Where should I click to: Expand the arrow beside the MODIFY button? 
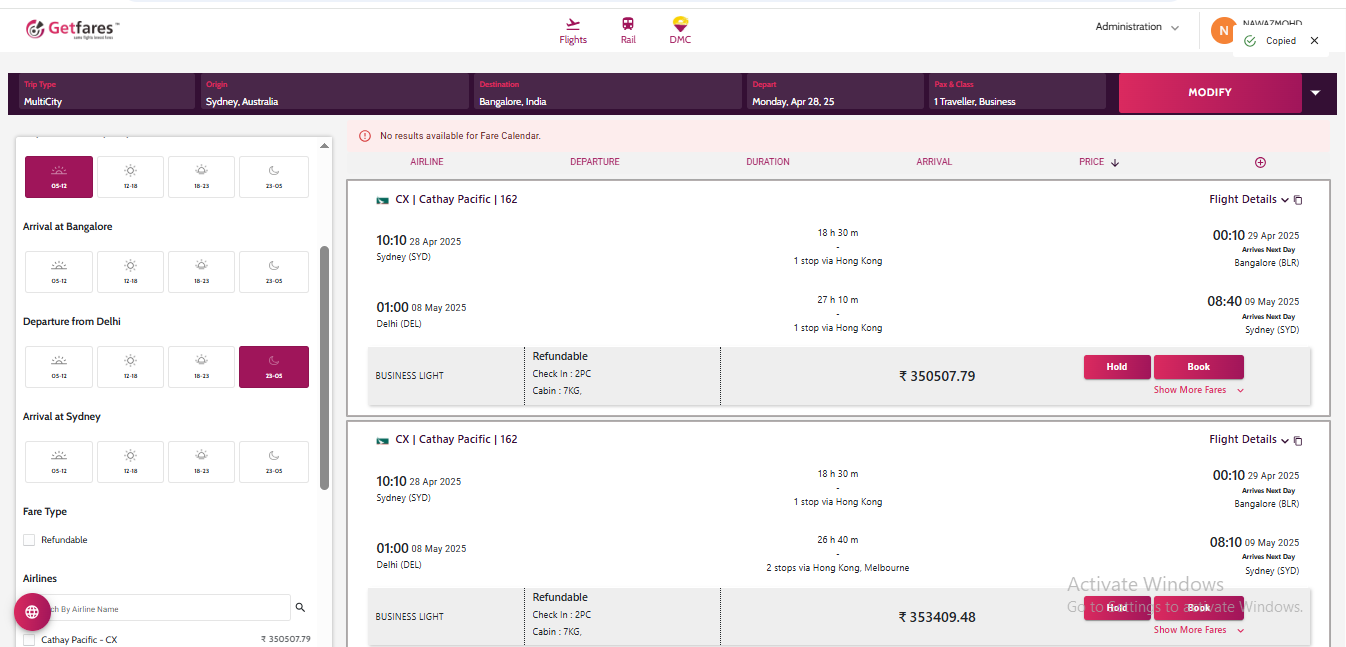(1315, 92)
